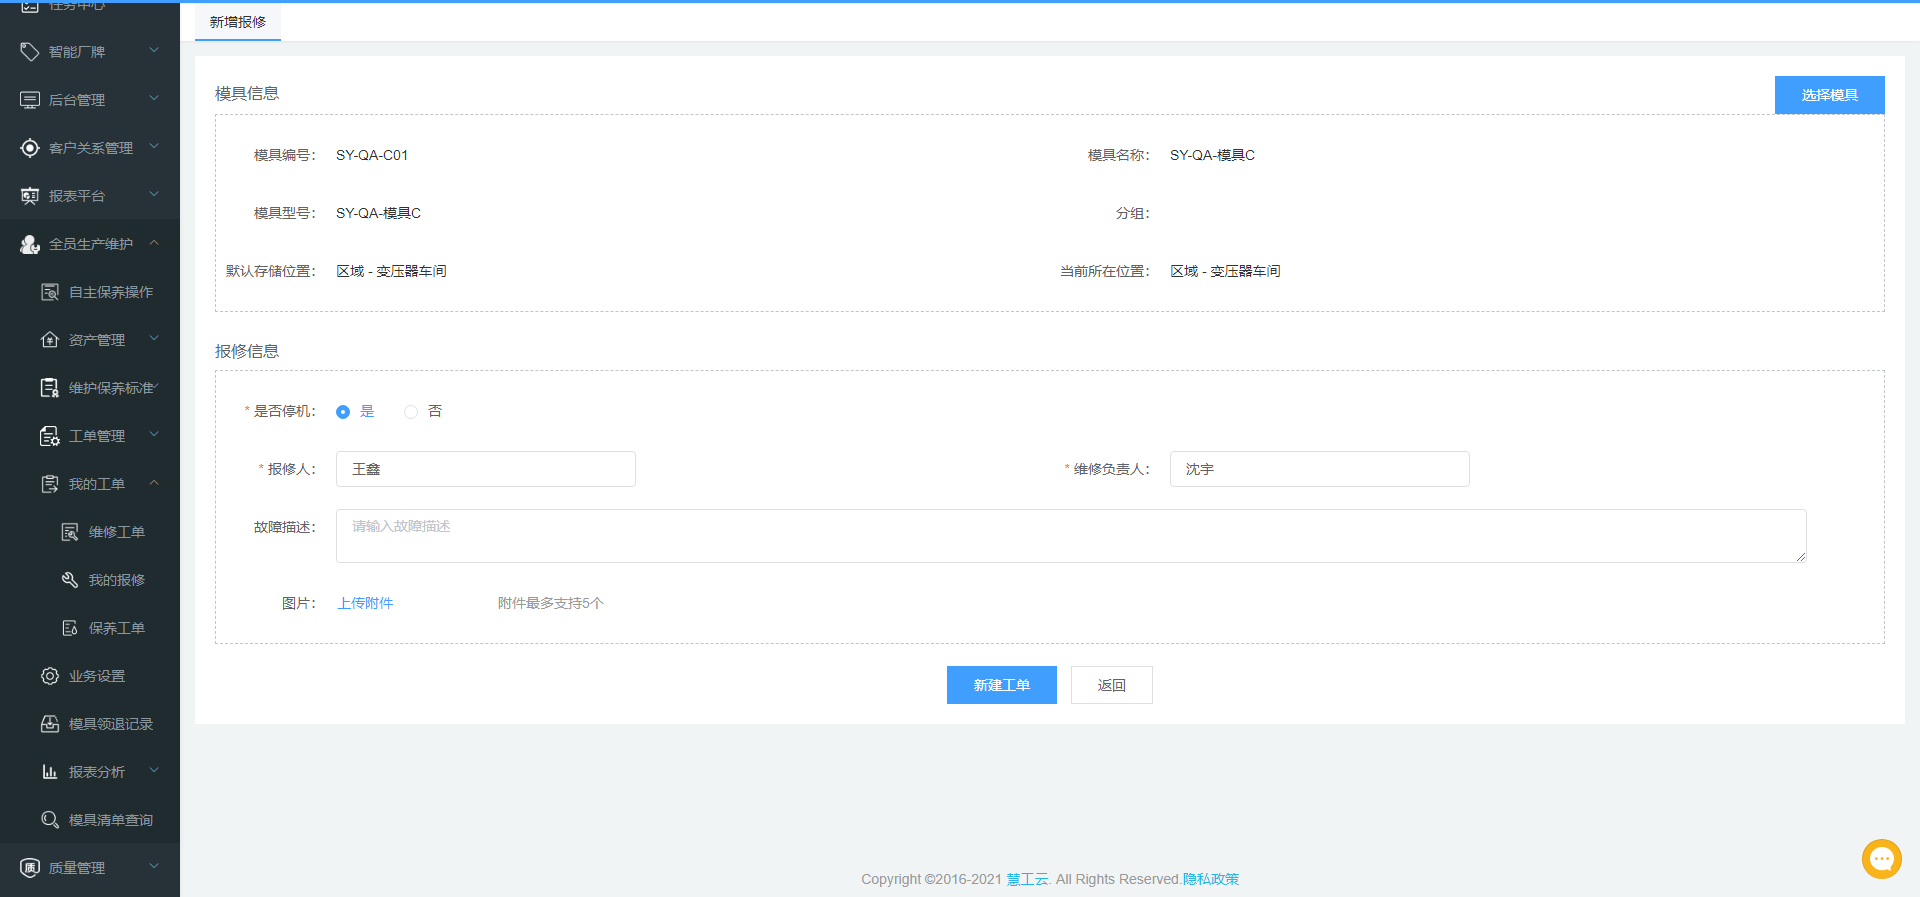Select 是 for 是否停机
The width and height of the screenshot is (1920, 897).
tap(343, 412)
